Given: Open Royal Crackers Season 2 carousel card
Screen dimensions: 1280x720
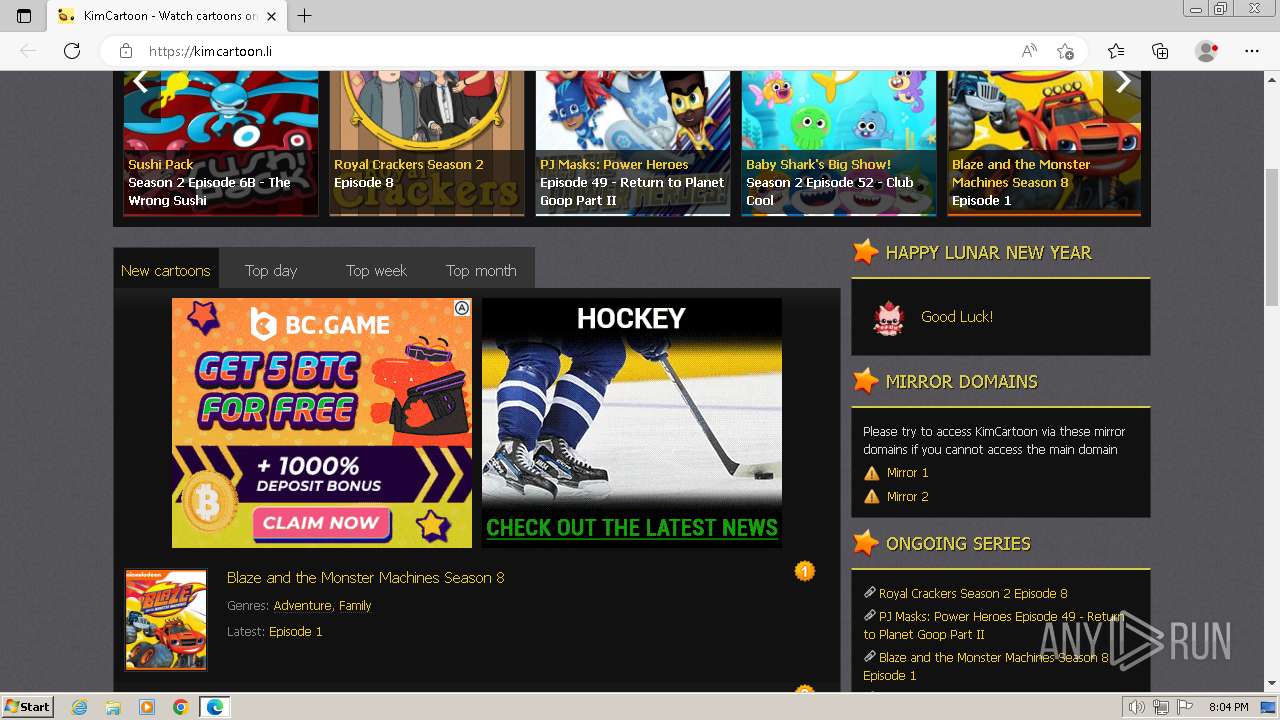Looking at the screenshot, I should click(x=427, y=143).
